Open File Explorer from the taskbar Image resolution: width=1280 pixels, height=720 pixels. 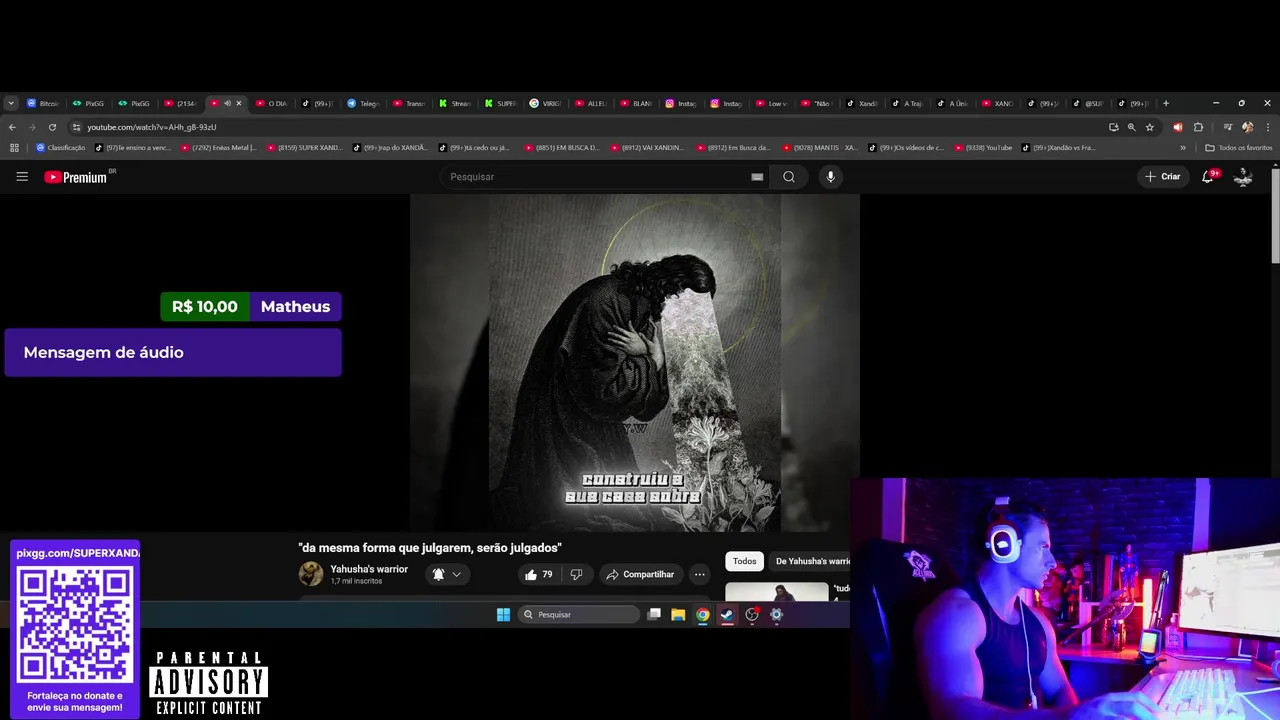(678, 615)
